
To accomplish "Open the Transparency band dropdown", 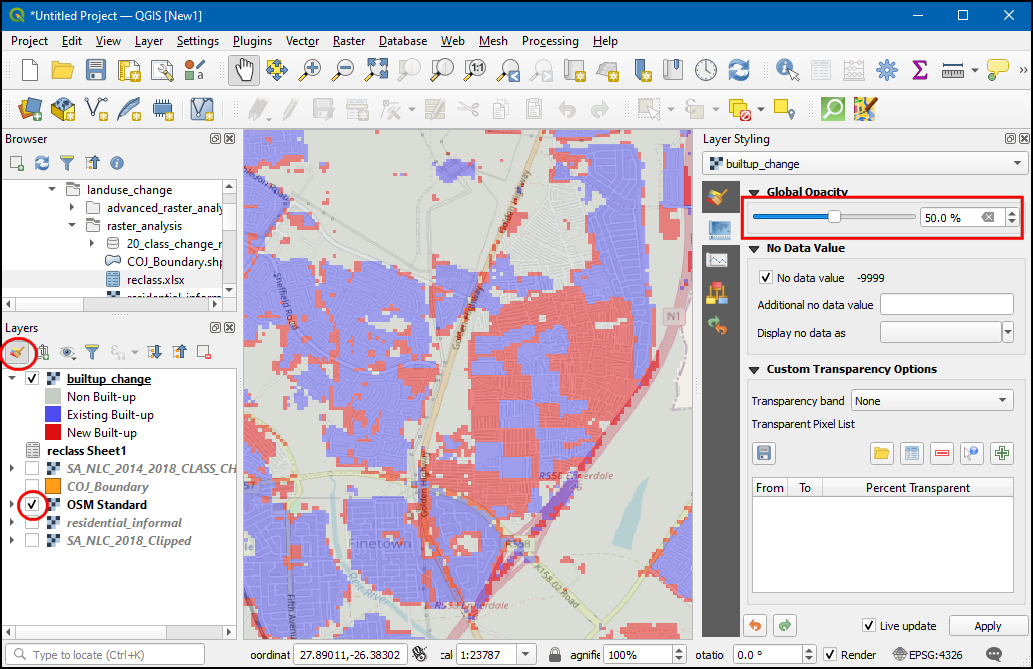I will coord(932,401).
